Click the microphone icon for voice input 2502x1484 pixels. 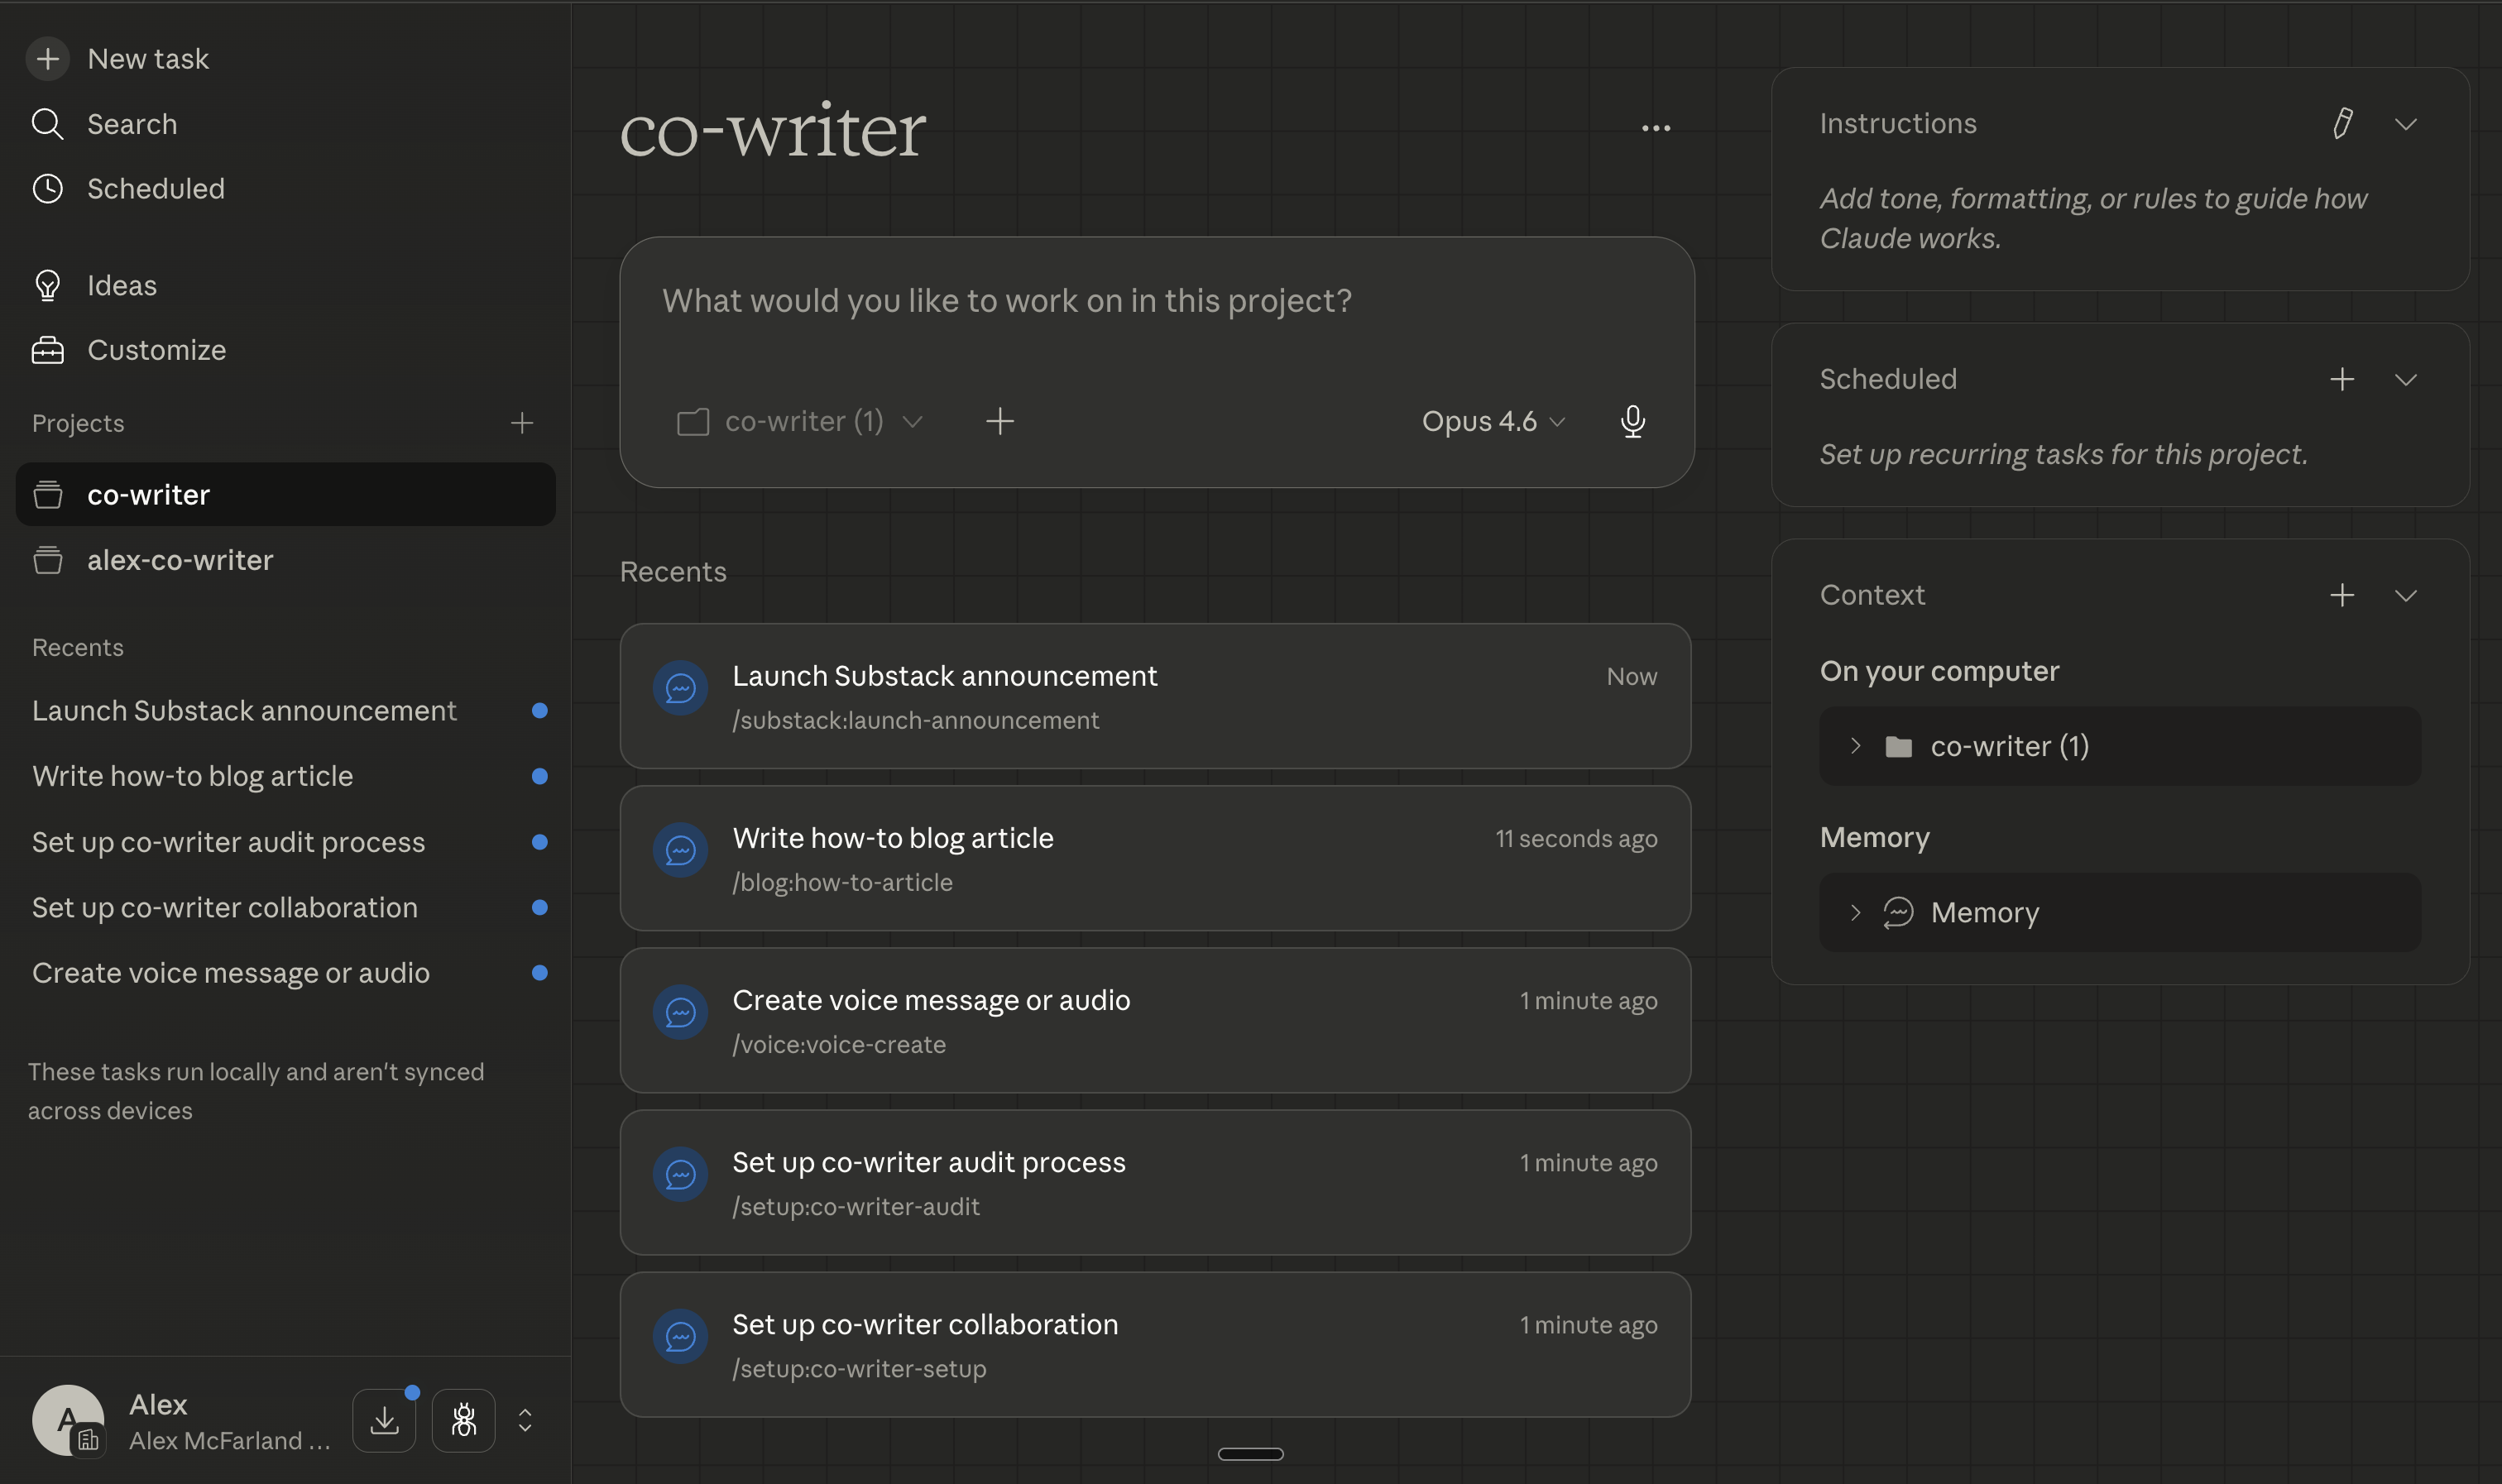[1632, 421]
